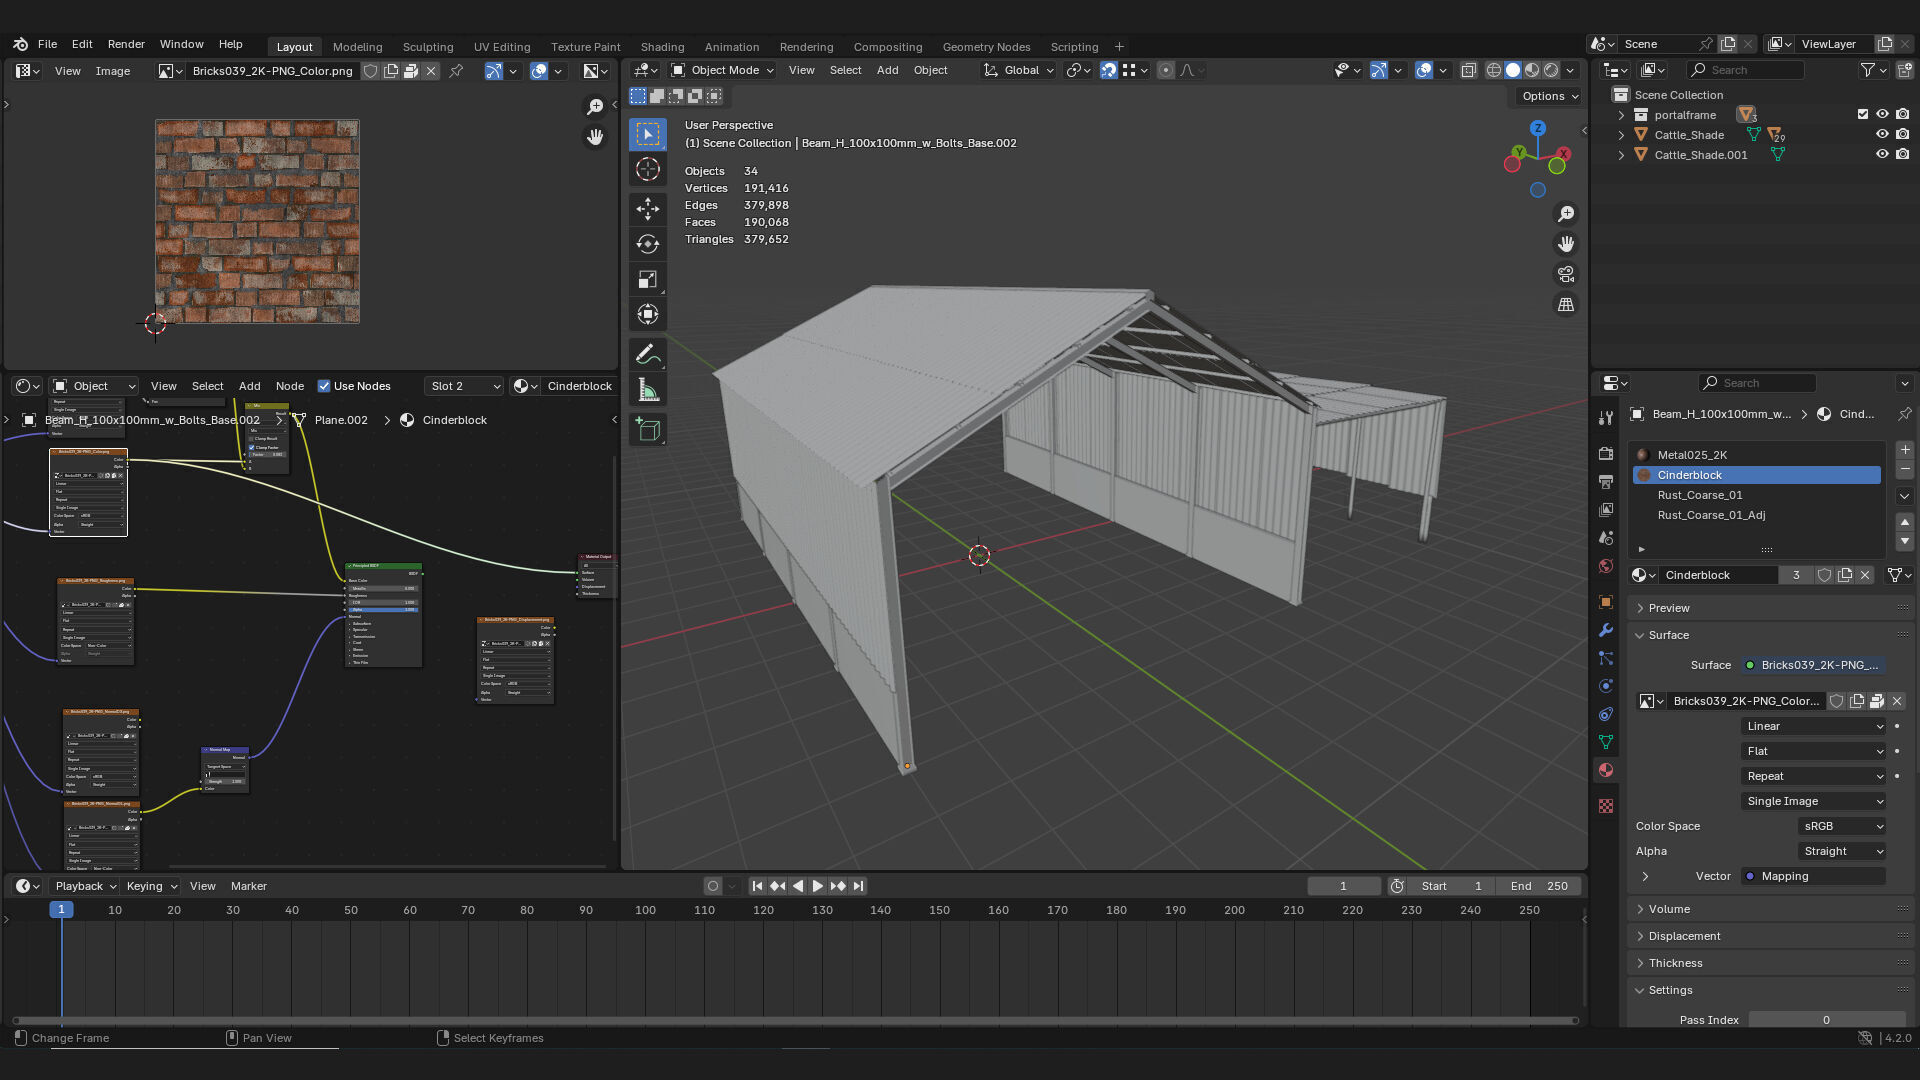Image resolution: width=1920 pixels, height=1080 pixels.
Task: Open the Slot 2 material slot dropdown
Action: [464, 386]
